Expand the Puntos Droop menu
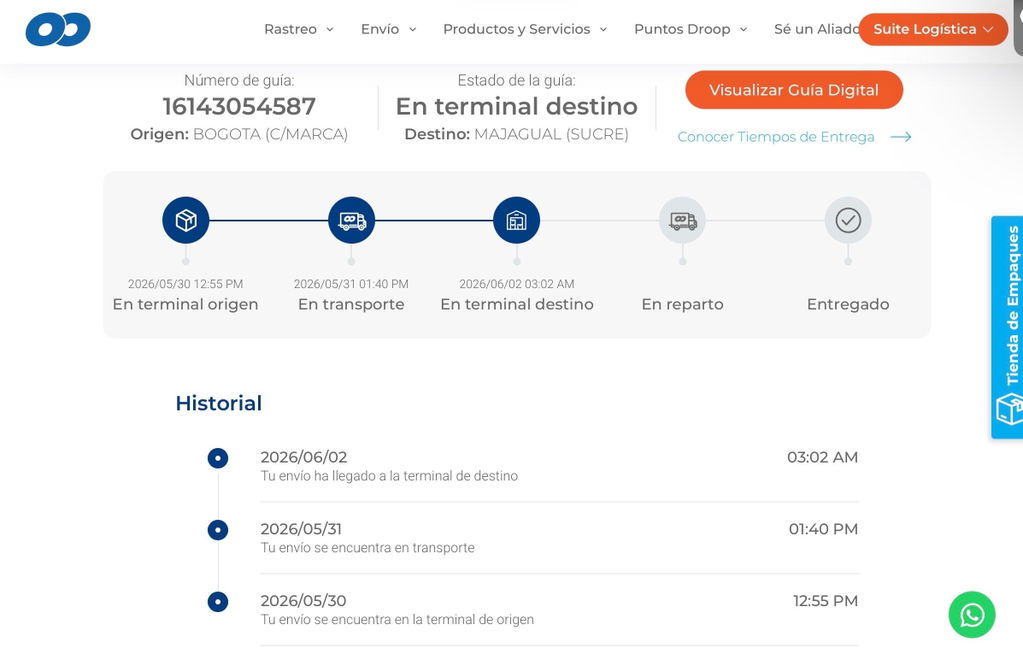This screenshot has width=1023, height=660. pos(691,29)
